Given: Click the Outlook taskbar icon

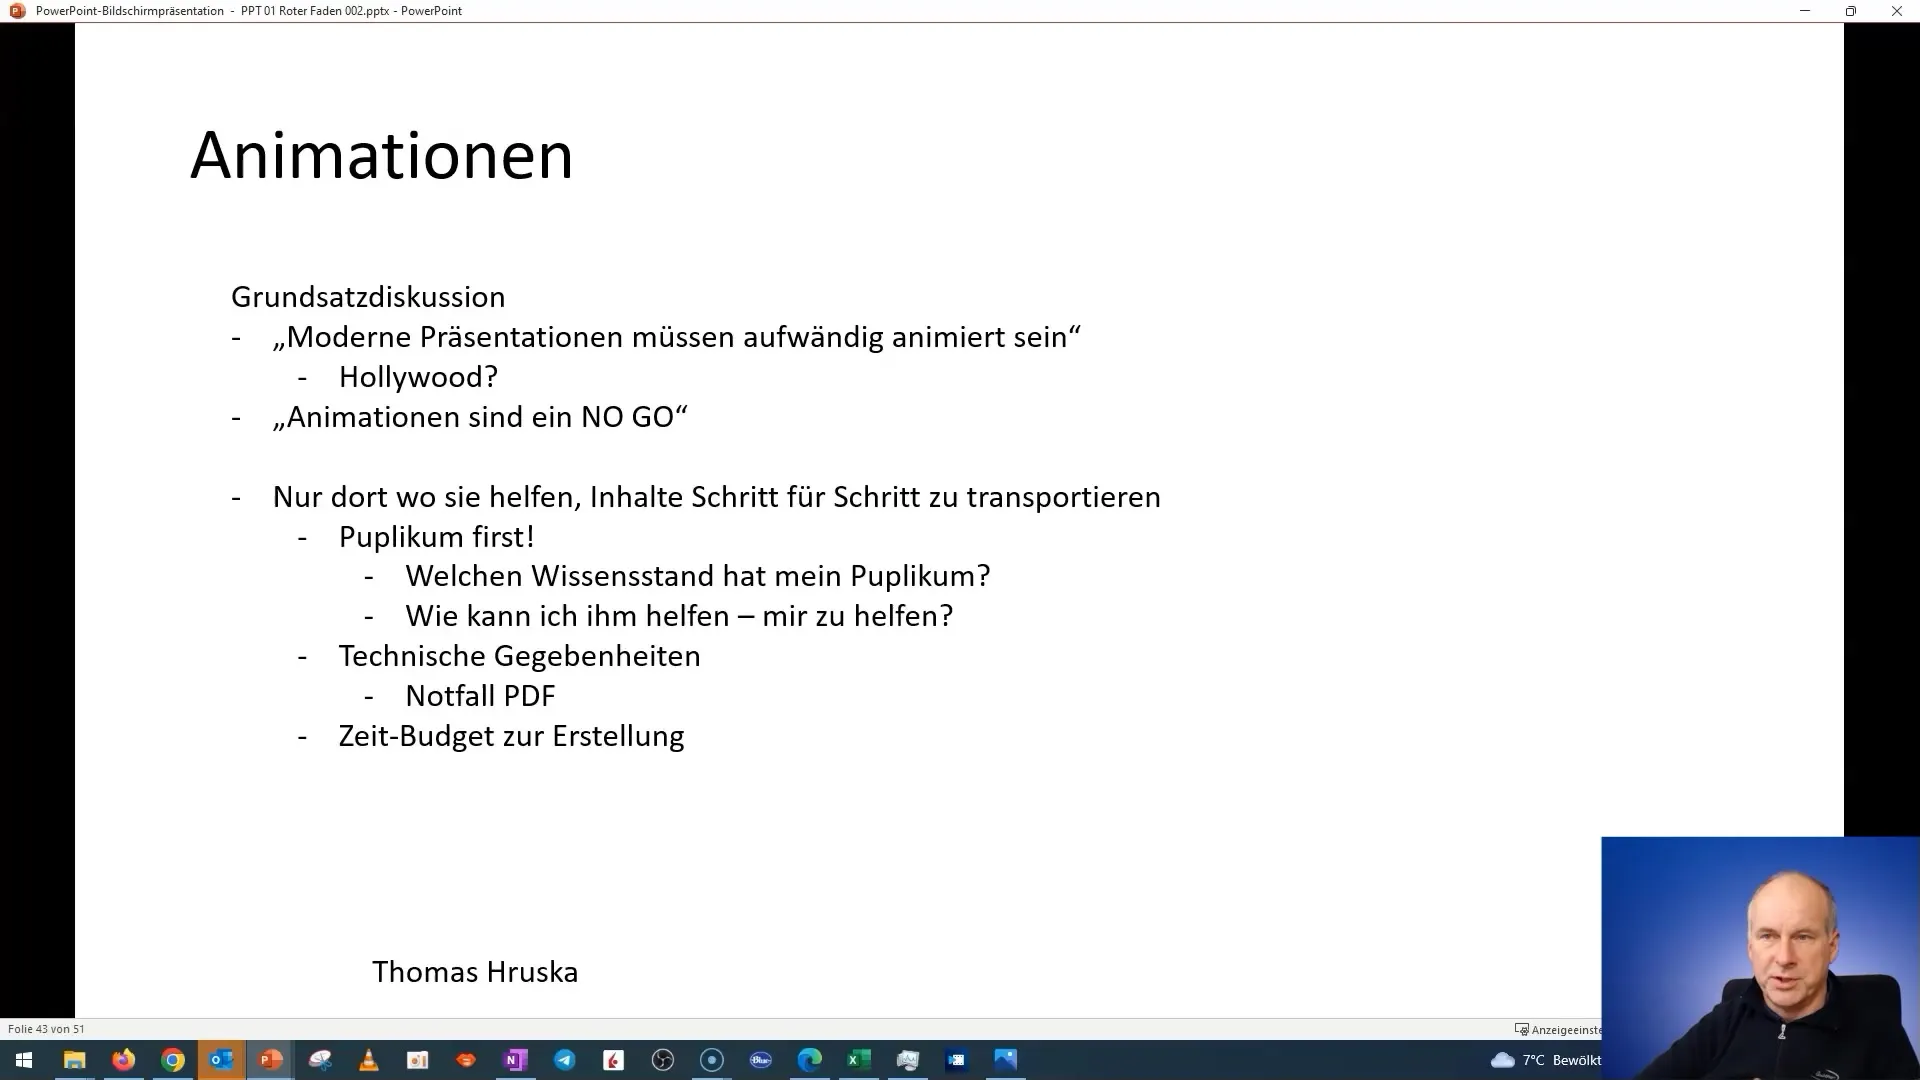Looking at the screenshot, I should pos(222,1059).
